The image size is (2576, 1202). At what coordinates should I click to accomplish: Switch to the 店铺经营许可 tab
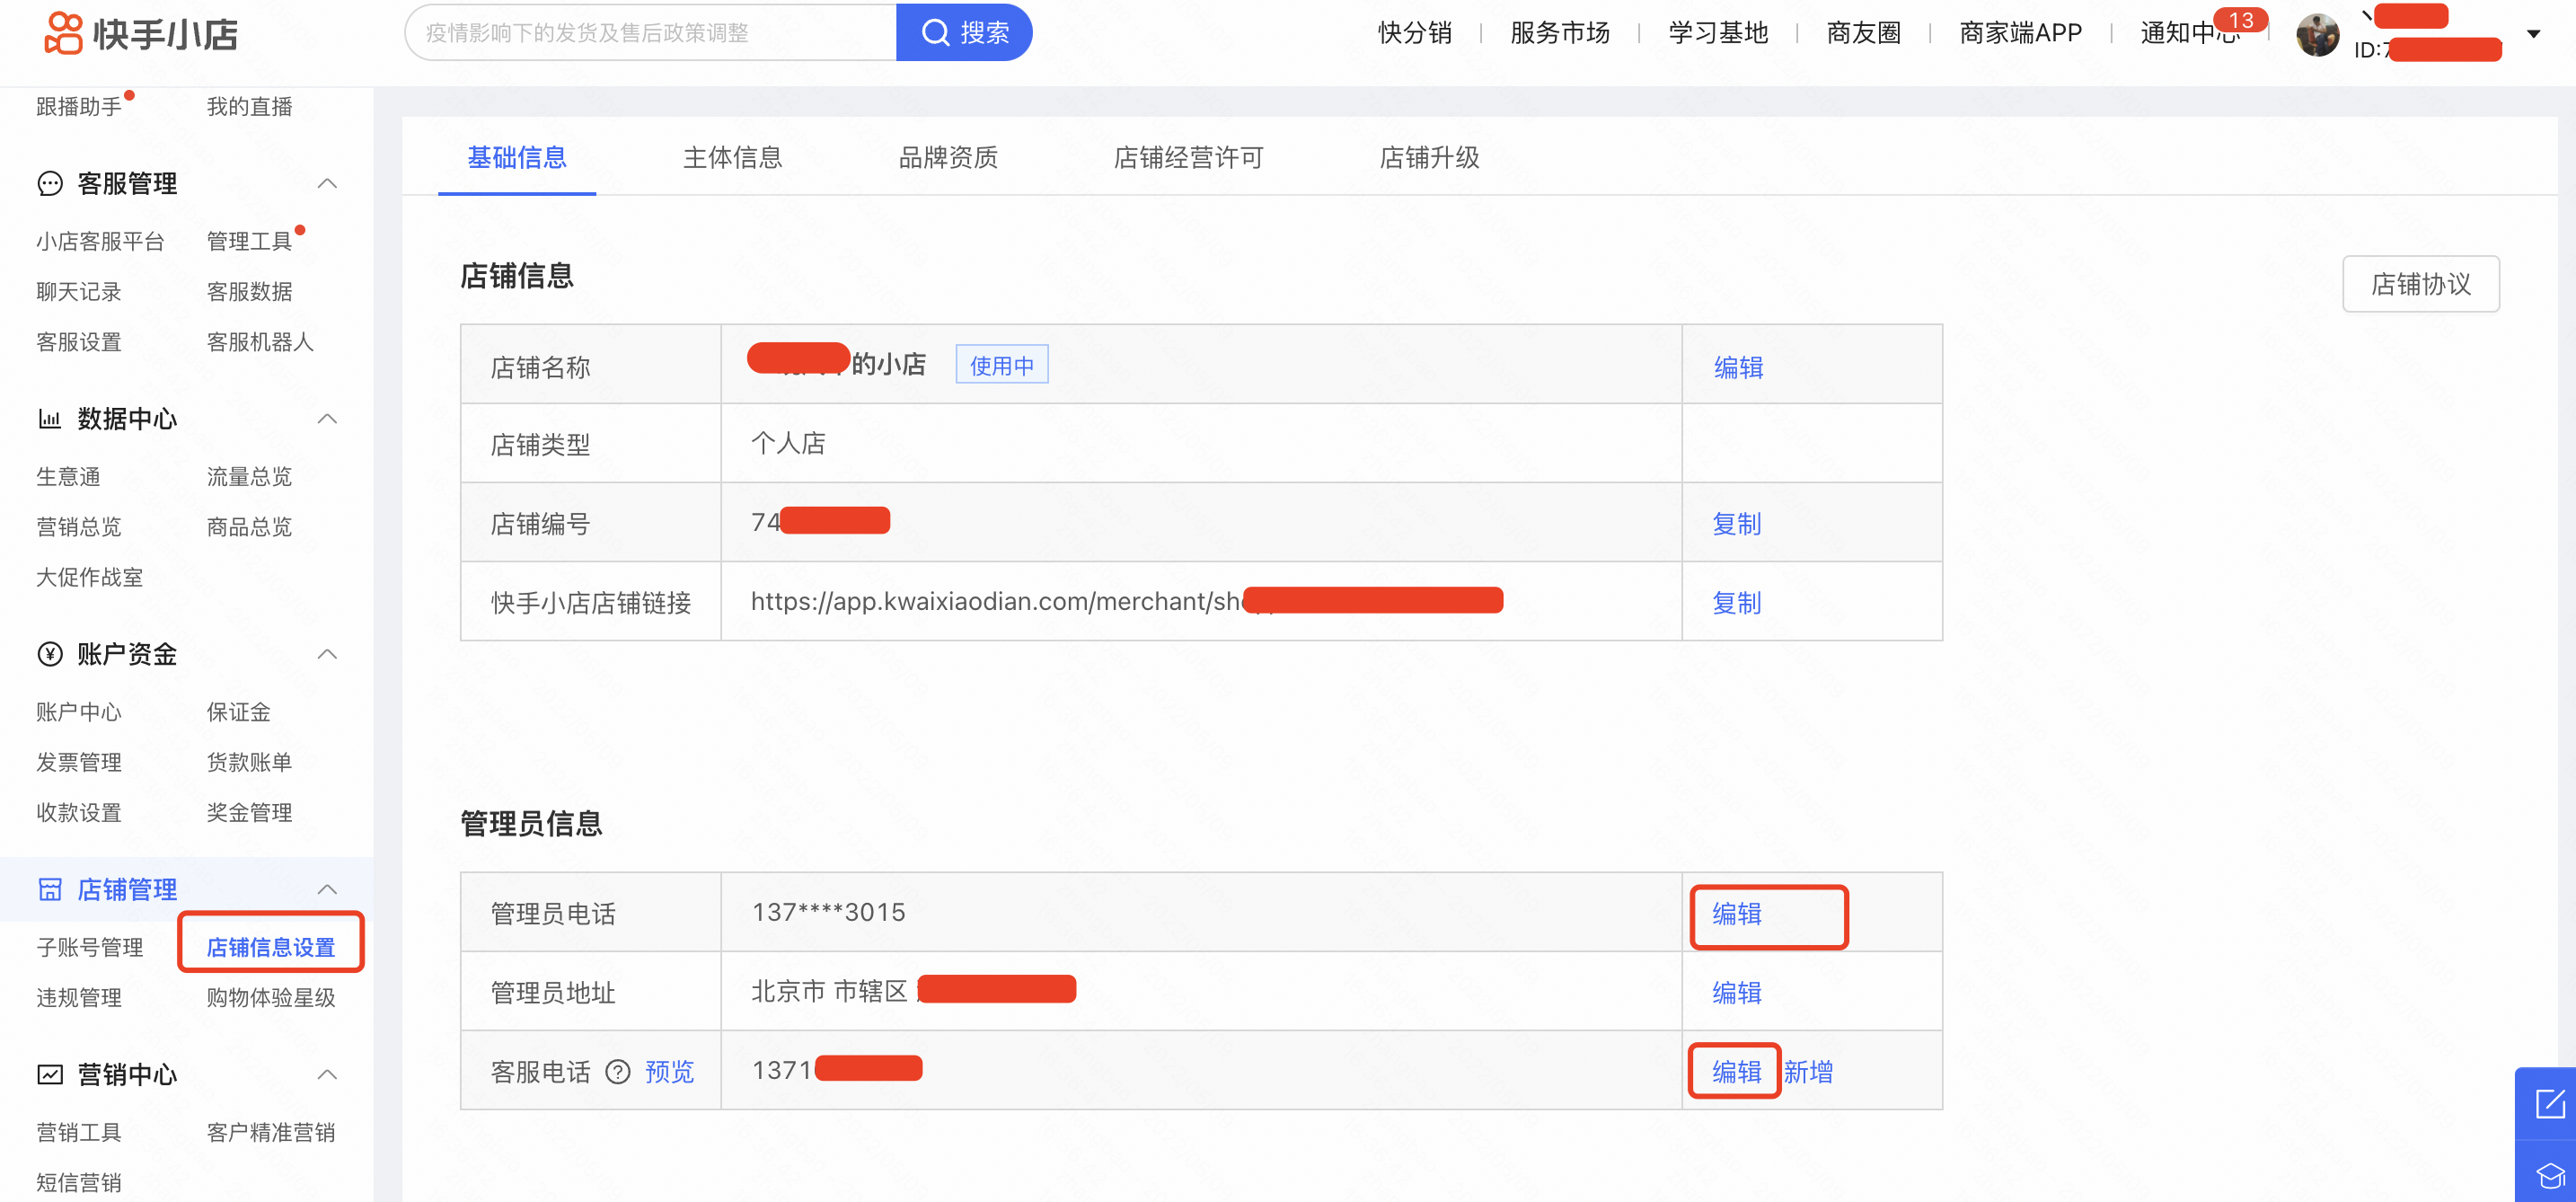point(1189,157)
